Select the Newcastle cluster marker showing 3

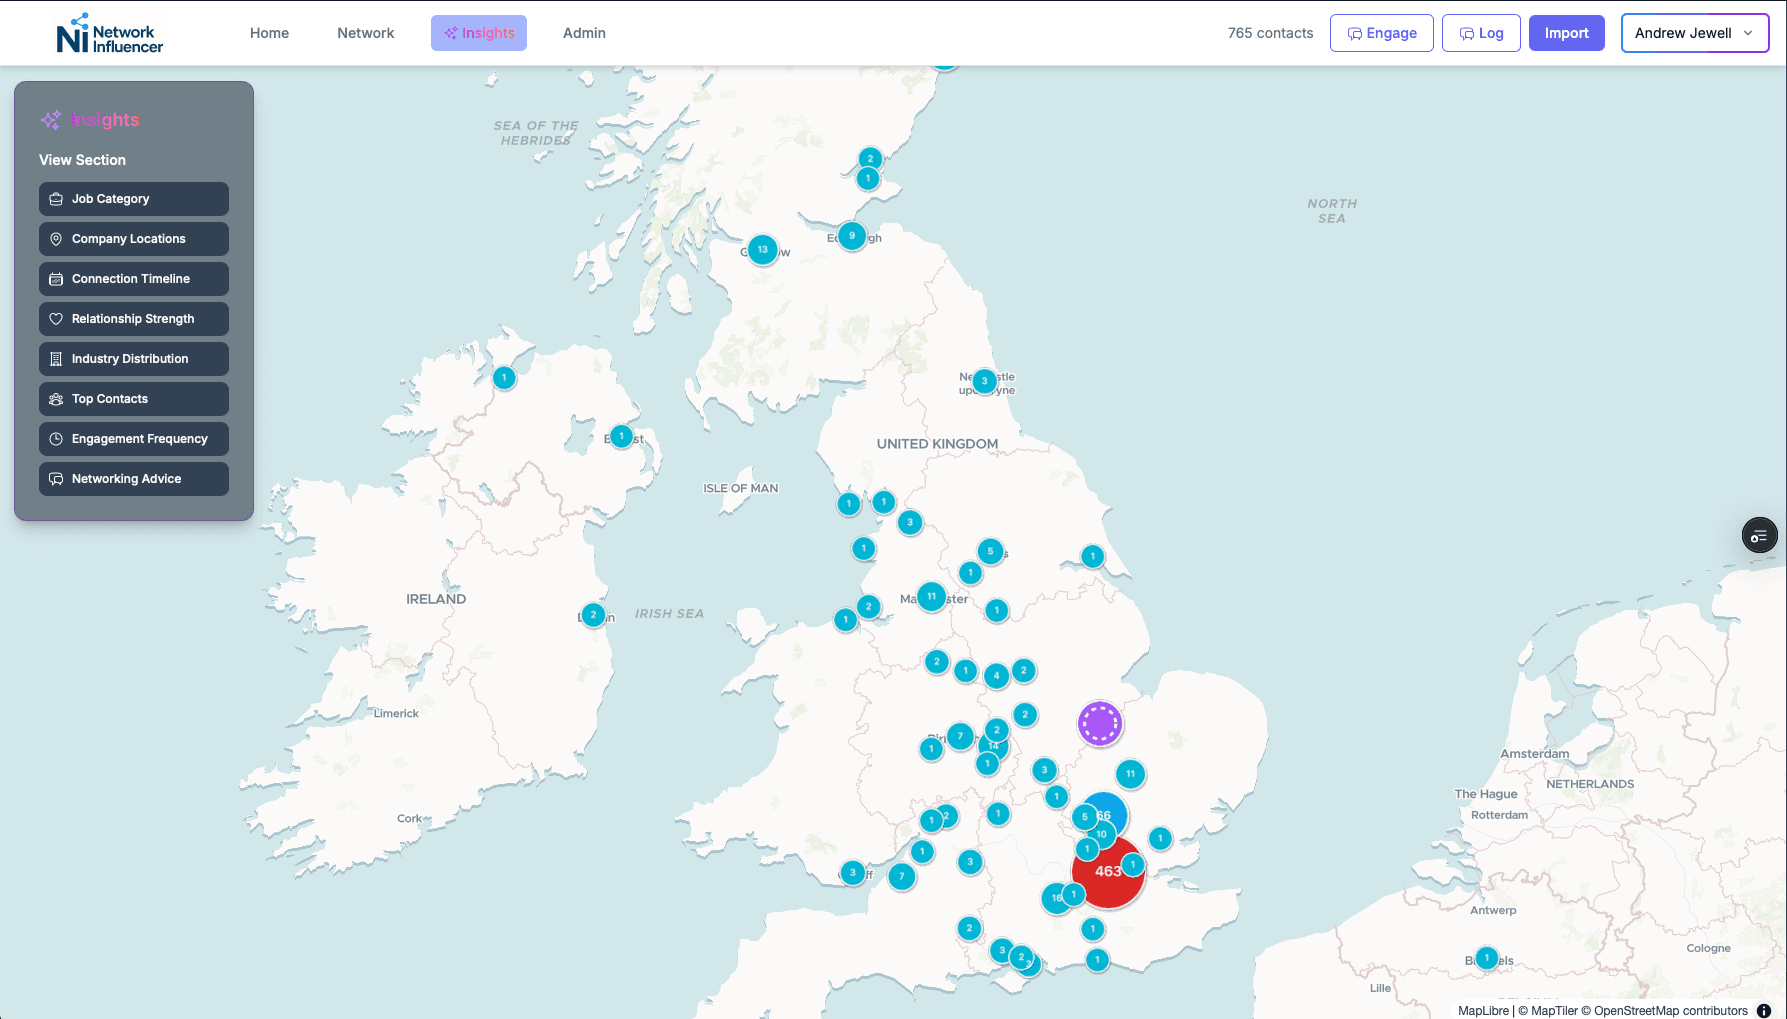[x=985, y=381]
